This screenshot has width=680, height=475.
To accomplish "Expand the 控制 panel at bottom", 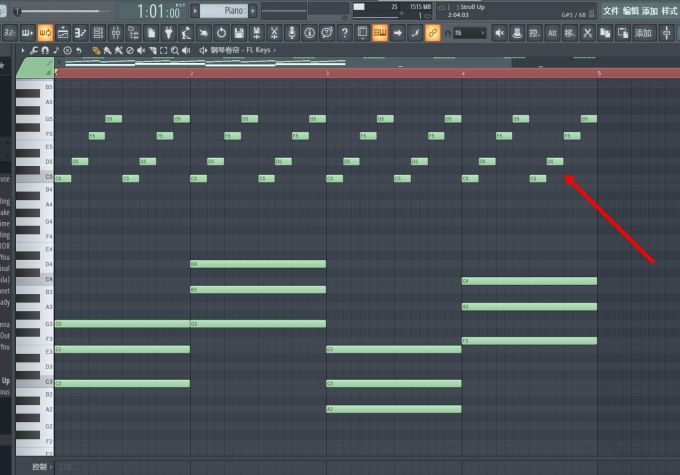I will pos(42,466).
